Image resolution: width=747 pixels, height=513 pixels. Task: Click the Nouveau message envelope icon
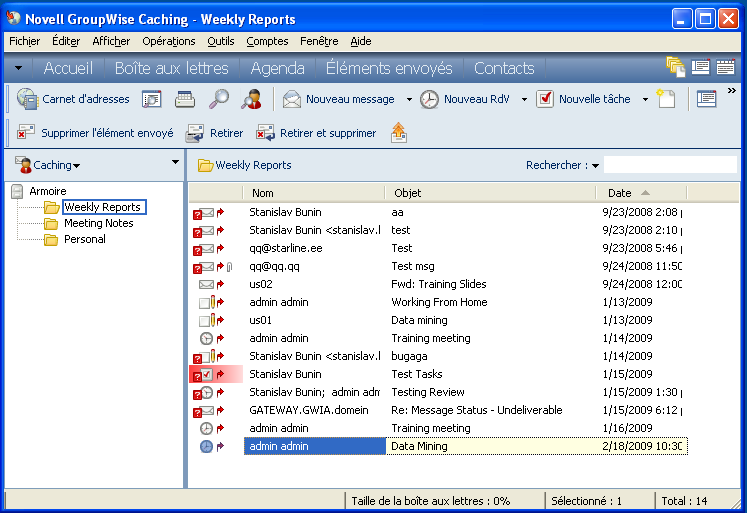292,99
